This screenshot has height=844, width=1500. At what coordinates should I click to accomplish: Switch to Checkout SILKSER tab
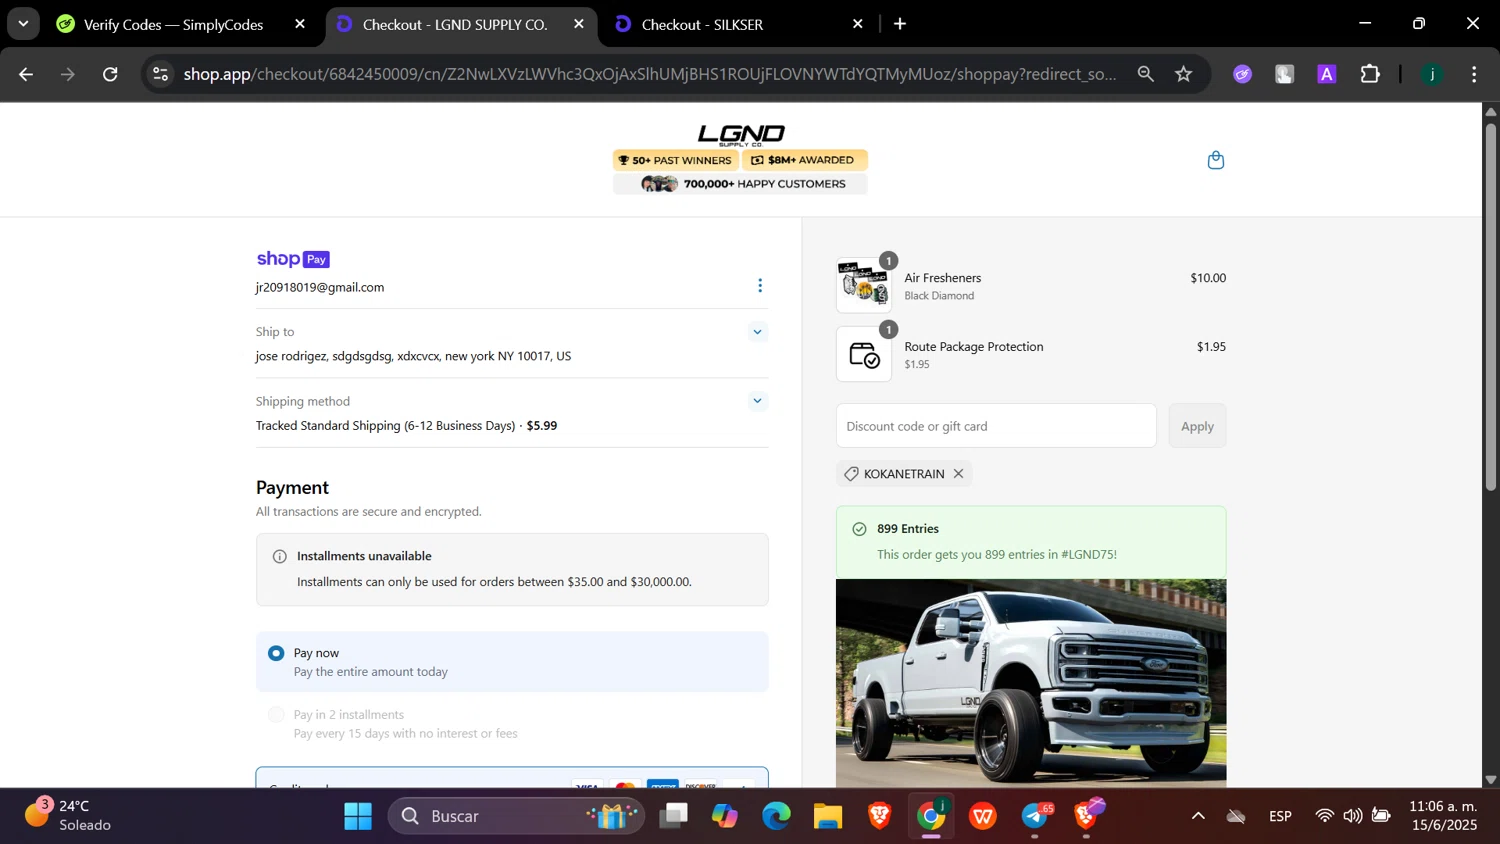[x=740, y=24]
